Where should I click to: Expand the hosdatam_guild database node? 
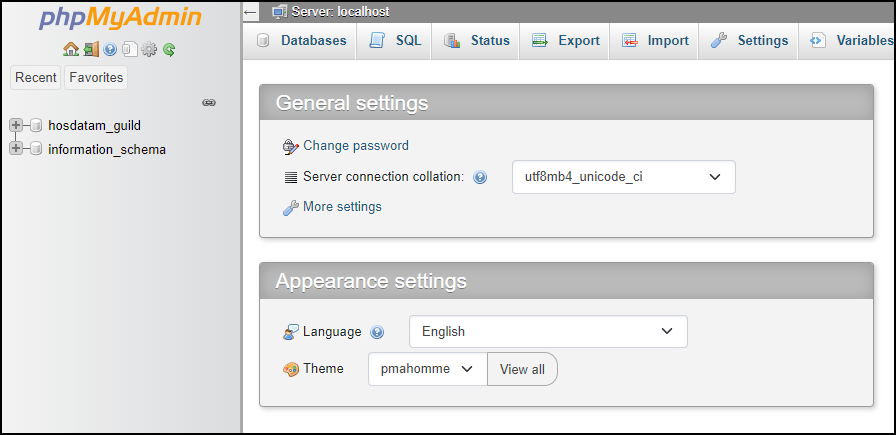pos(16,125)
